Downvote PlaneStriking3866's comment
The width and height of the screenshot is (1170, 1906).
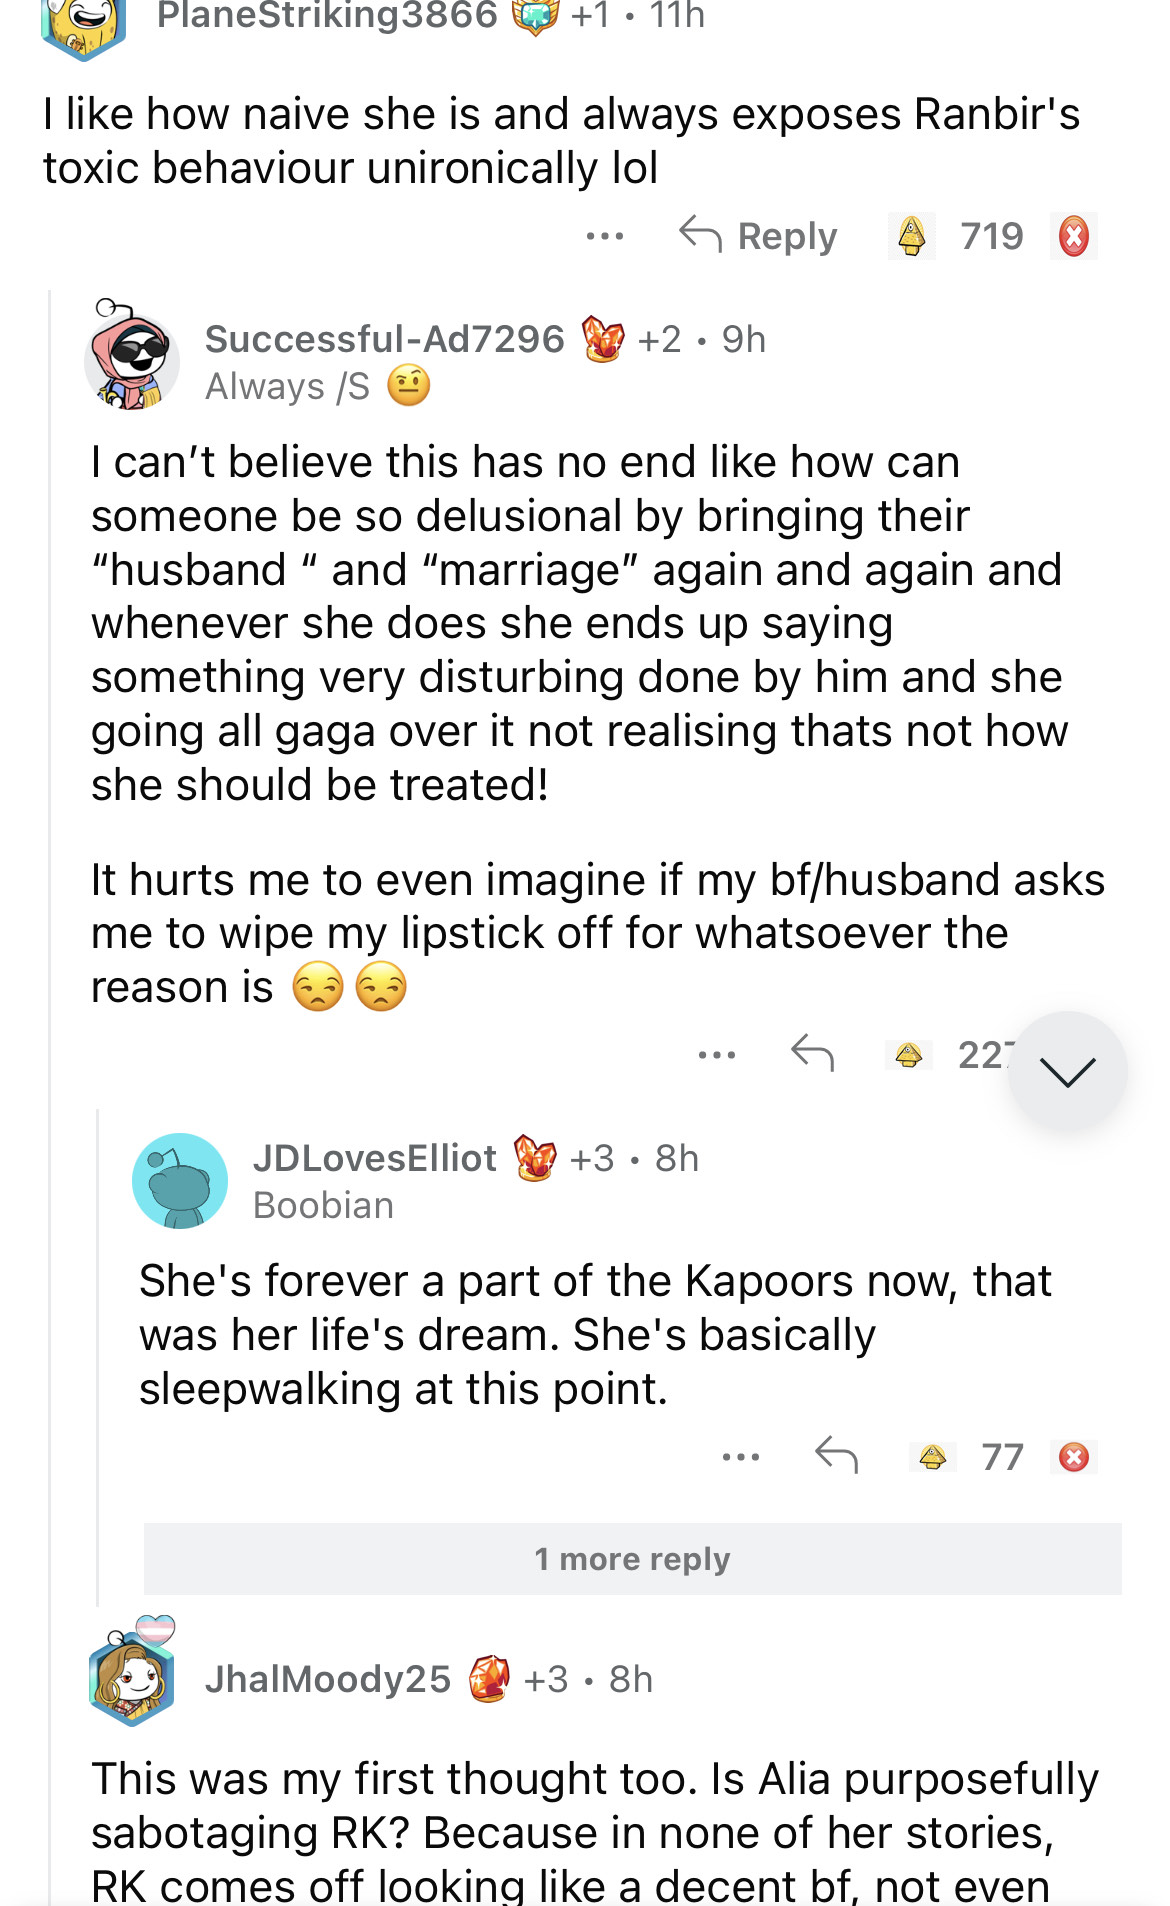click(x=1073, y=237)
